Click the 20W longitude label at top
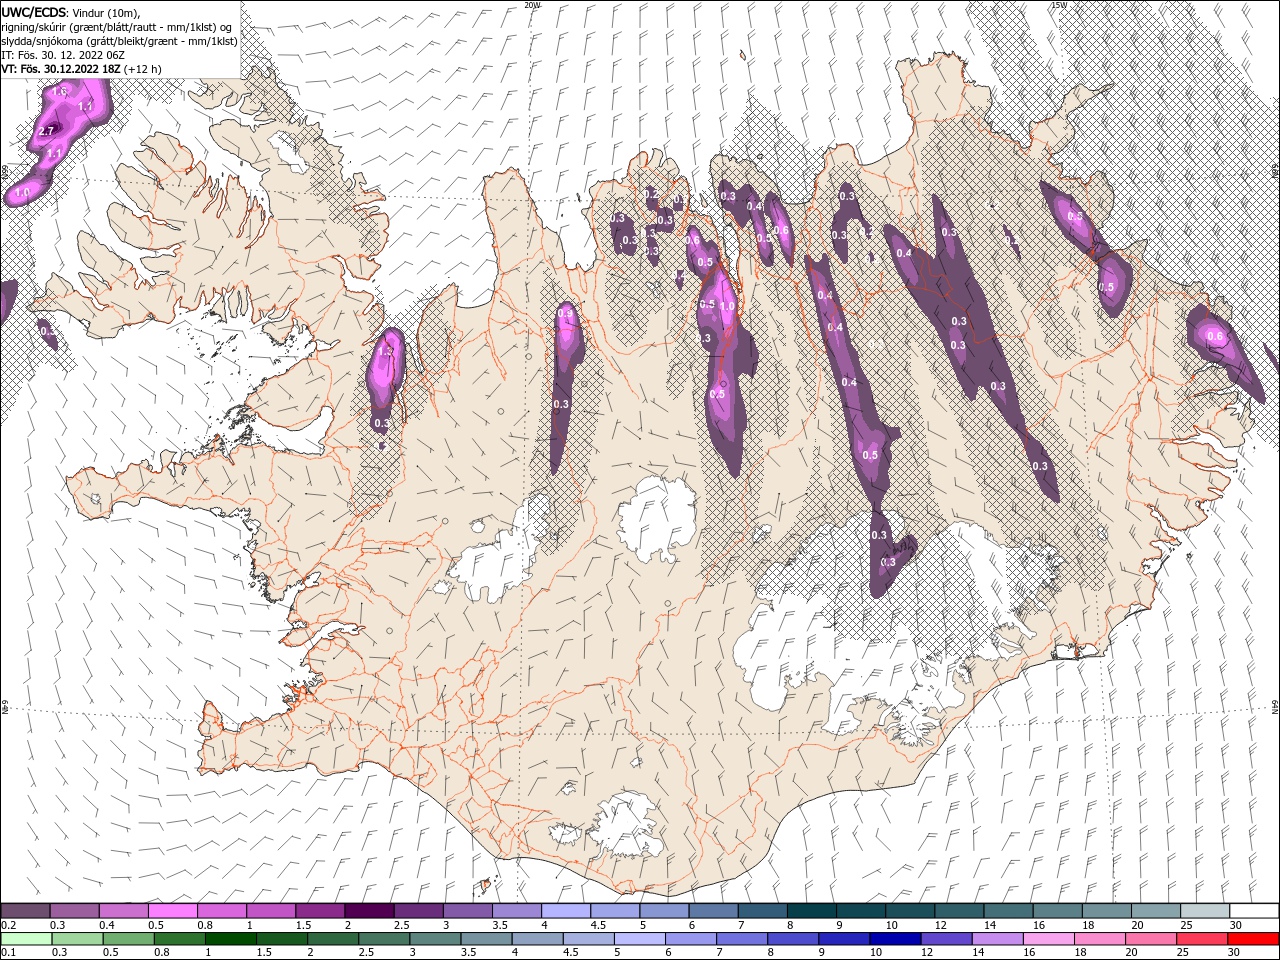The width and height of the screenshot is (1280, 960). pos(531,5)
